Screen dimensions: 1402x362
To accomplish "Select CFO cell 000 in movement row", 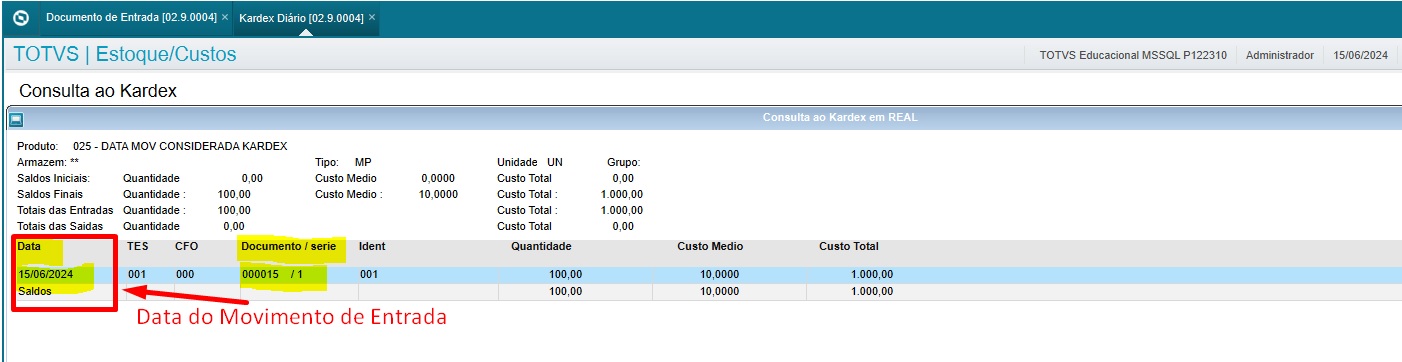I will coord(185,274).
